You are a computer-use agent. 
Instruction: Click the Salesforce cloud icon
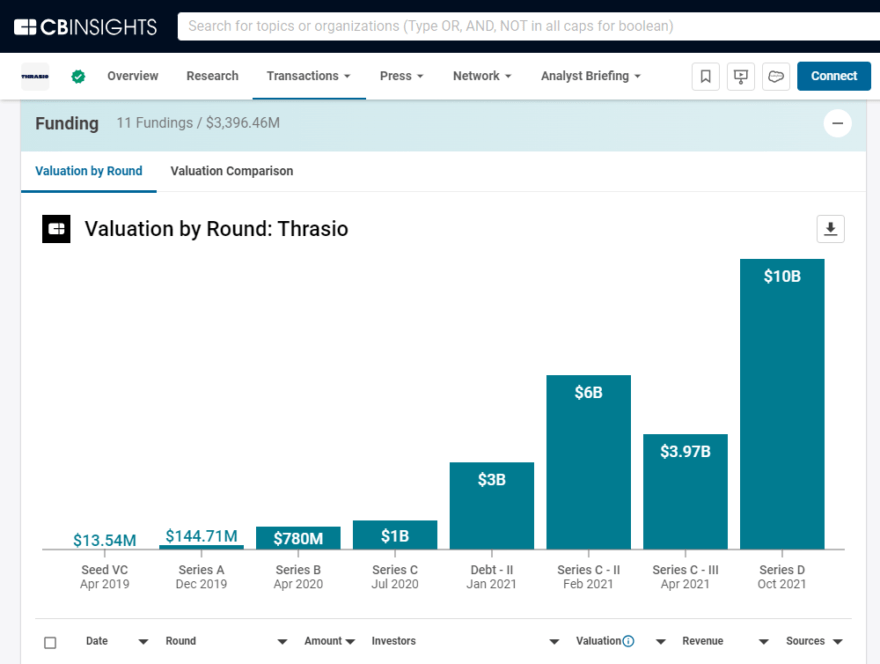pos(776,76)
